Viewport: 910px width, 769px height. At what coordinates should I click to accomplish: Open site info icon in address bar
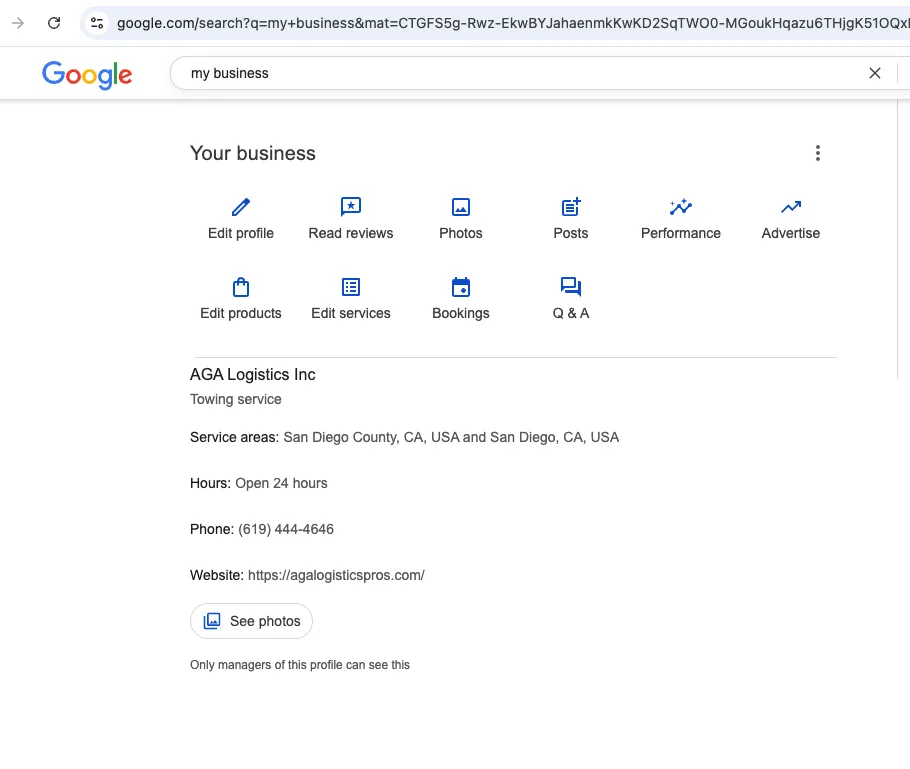pyautogui.click(x=97, y=22)
